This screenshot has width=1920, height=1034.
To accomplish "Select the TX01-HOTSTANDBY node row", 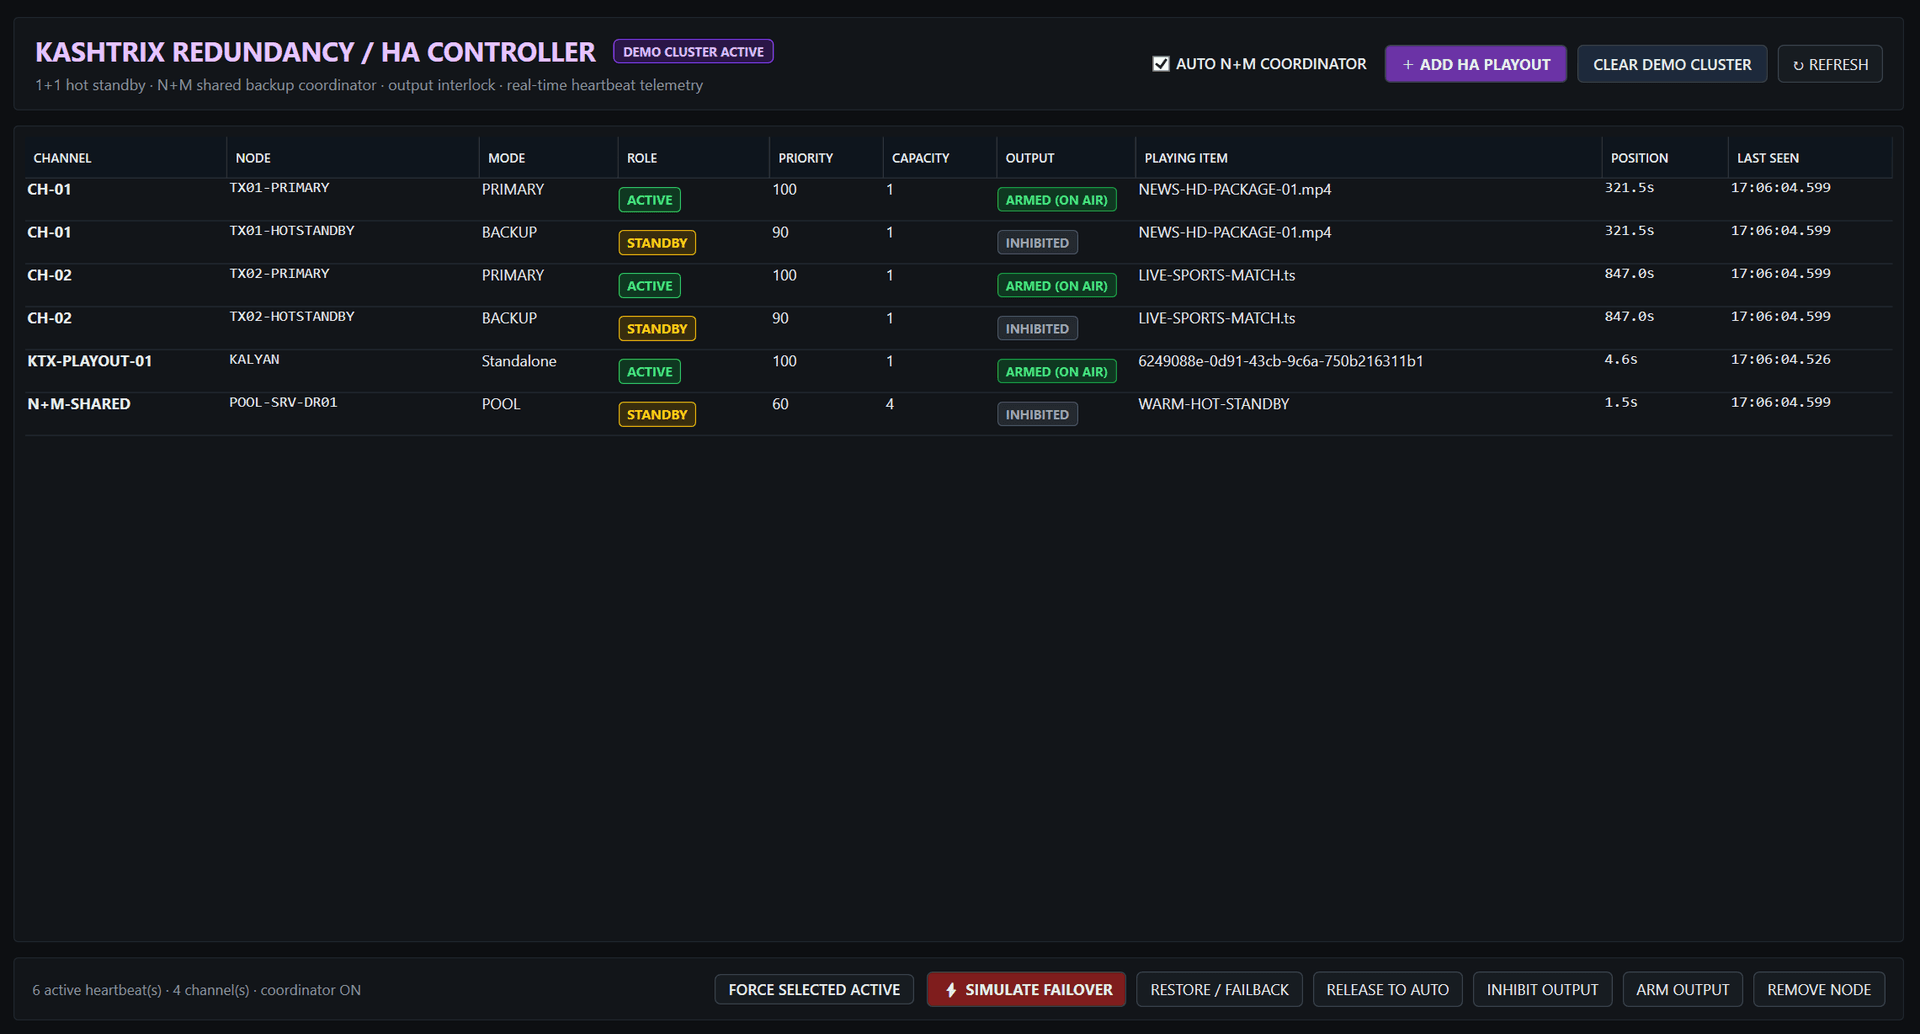I will (x=958, y=242).
